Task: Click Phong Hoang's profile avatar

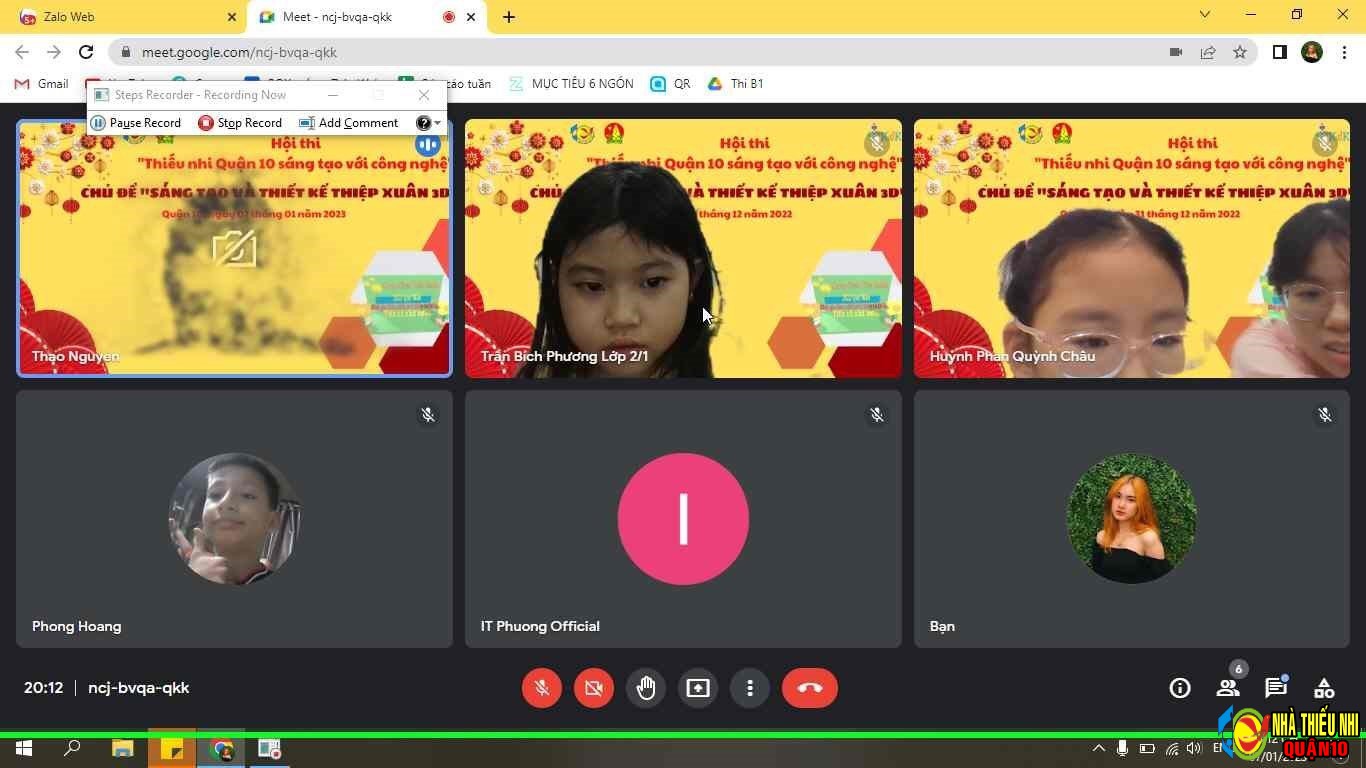Action: tap(234, 518)
